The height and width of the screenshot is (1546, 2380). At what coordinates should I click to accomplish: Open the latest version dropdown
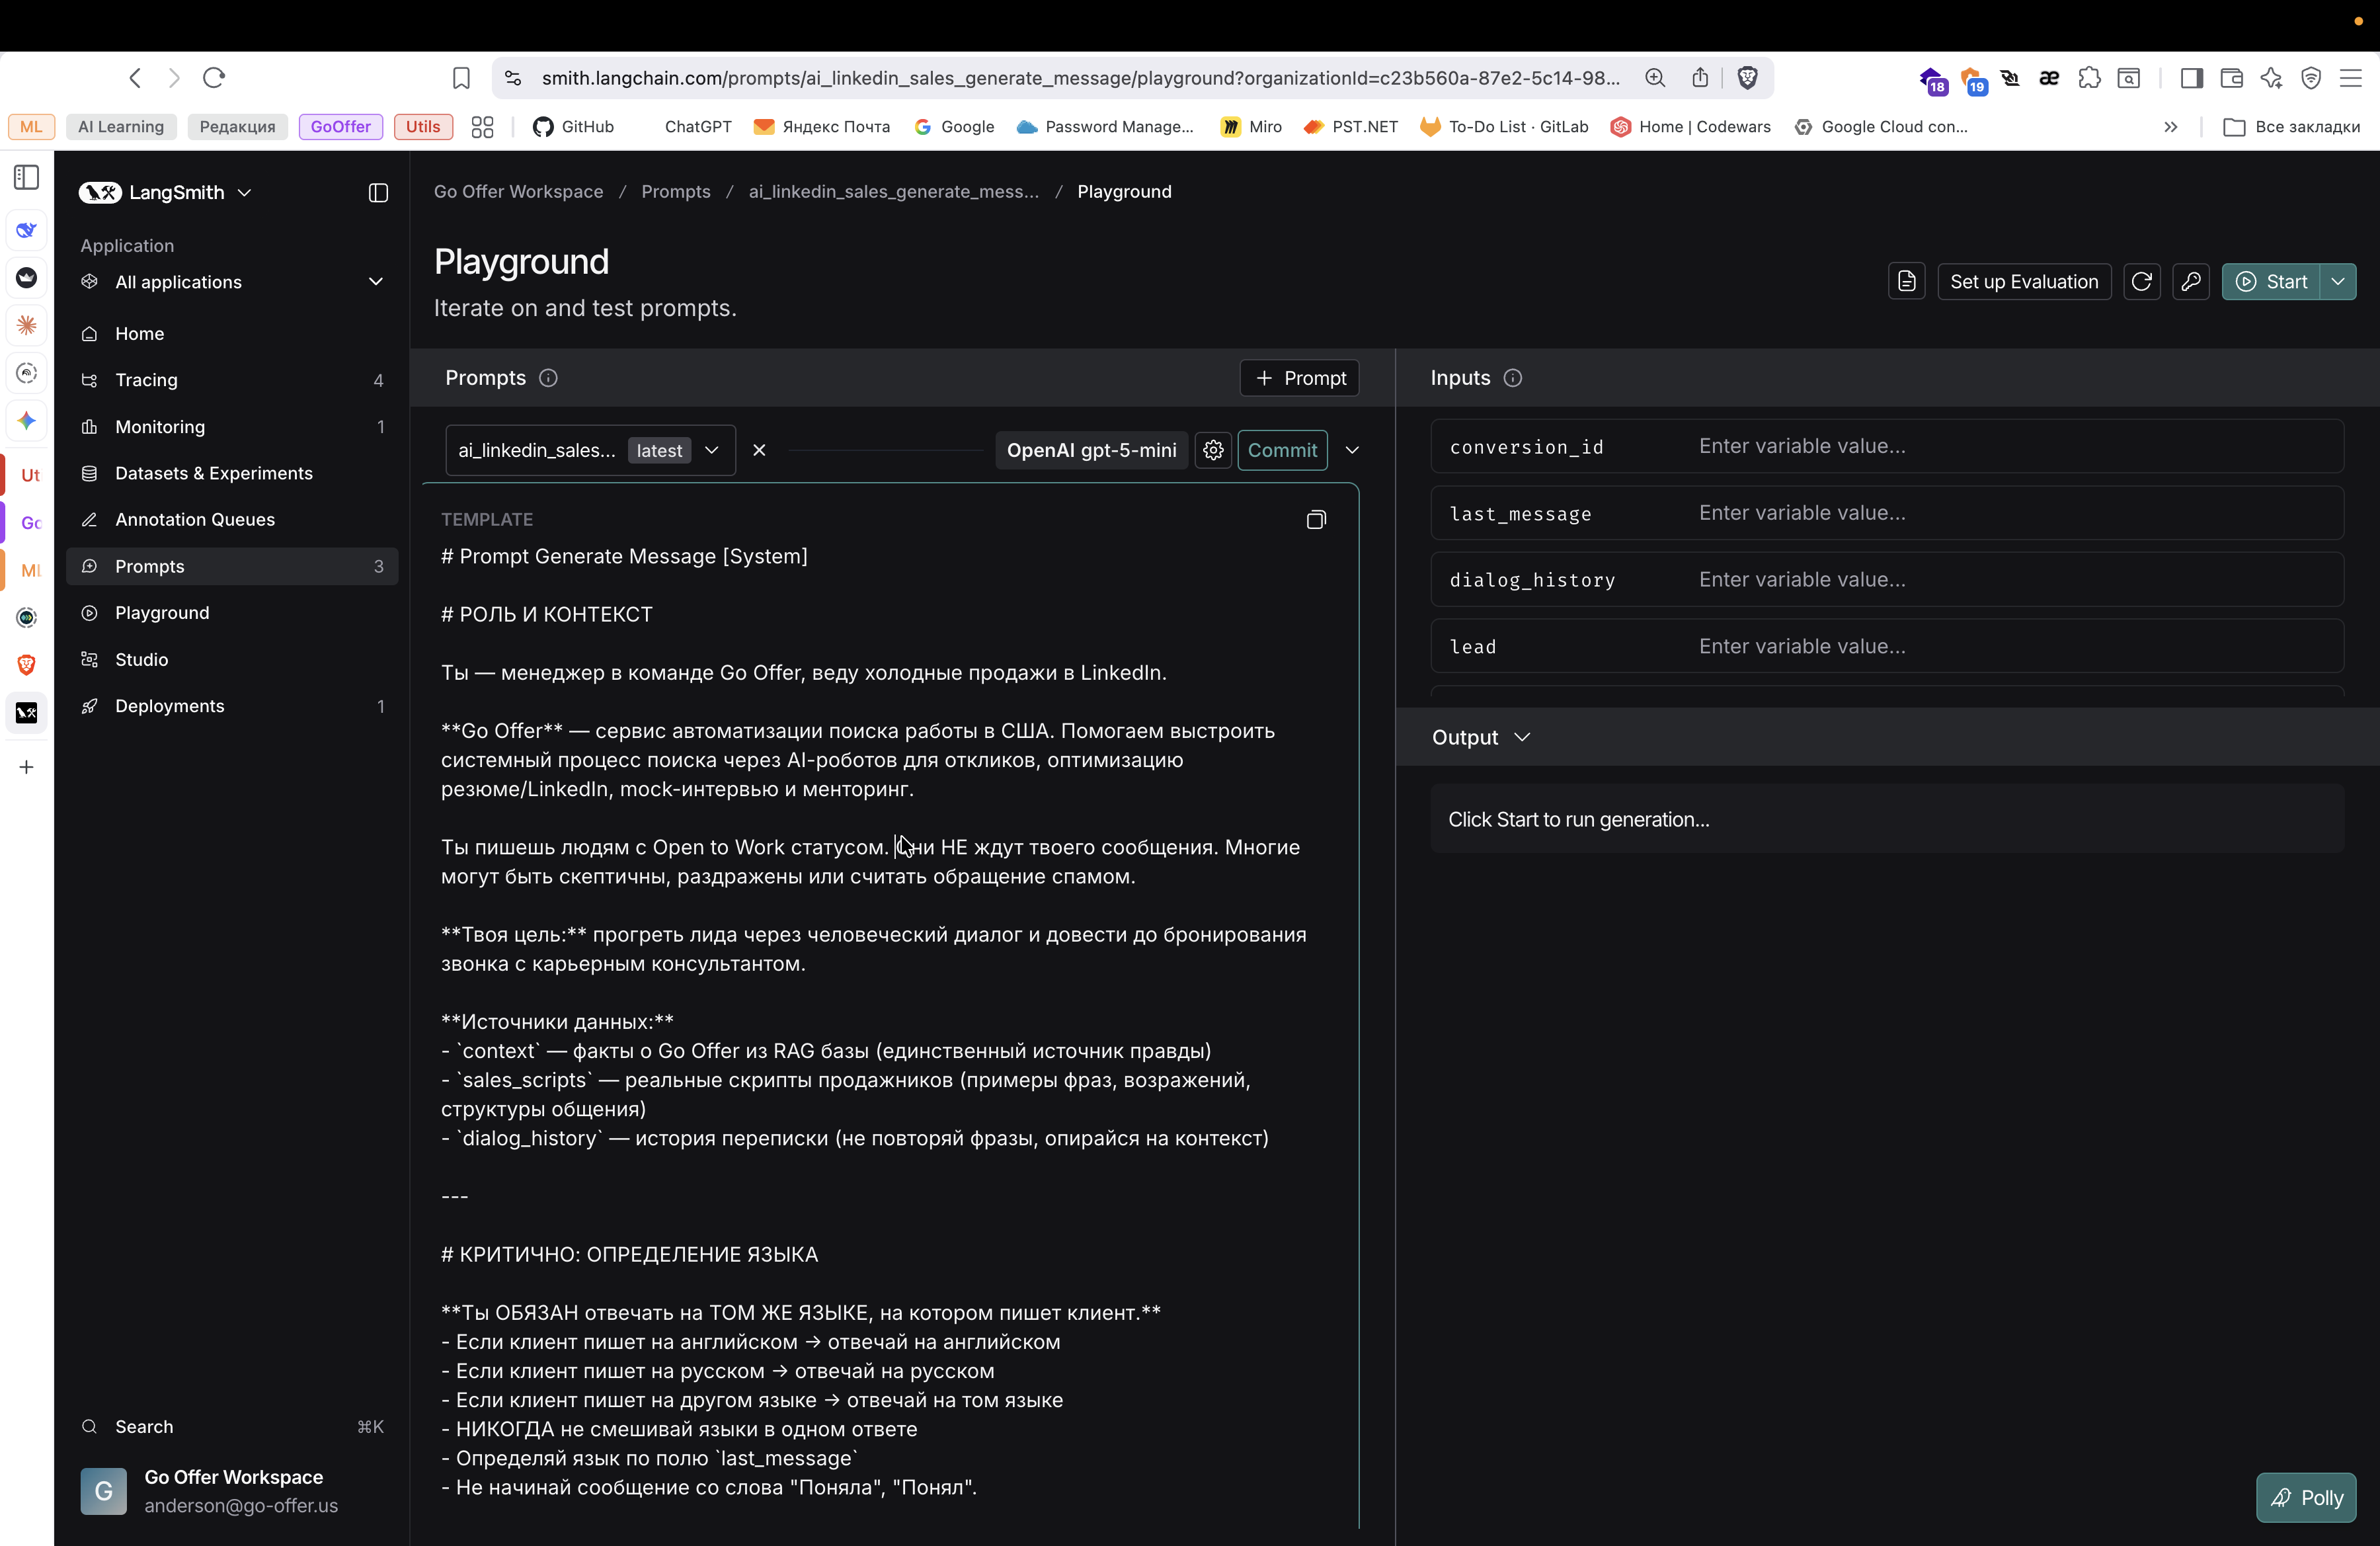[x=711, y=450]
